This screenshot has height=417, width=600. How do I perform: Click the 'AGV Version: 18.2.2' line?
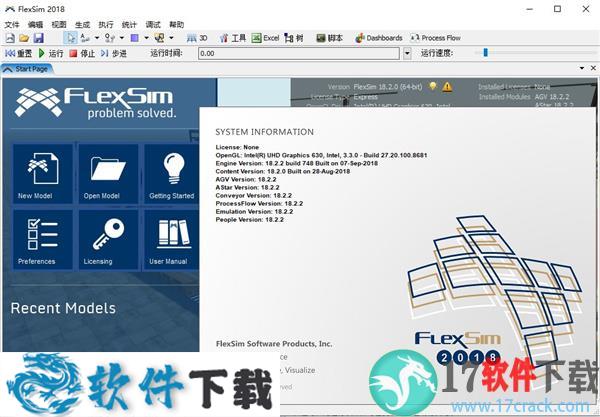[x=246, y=179]
